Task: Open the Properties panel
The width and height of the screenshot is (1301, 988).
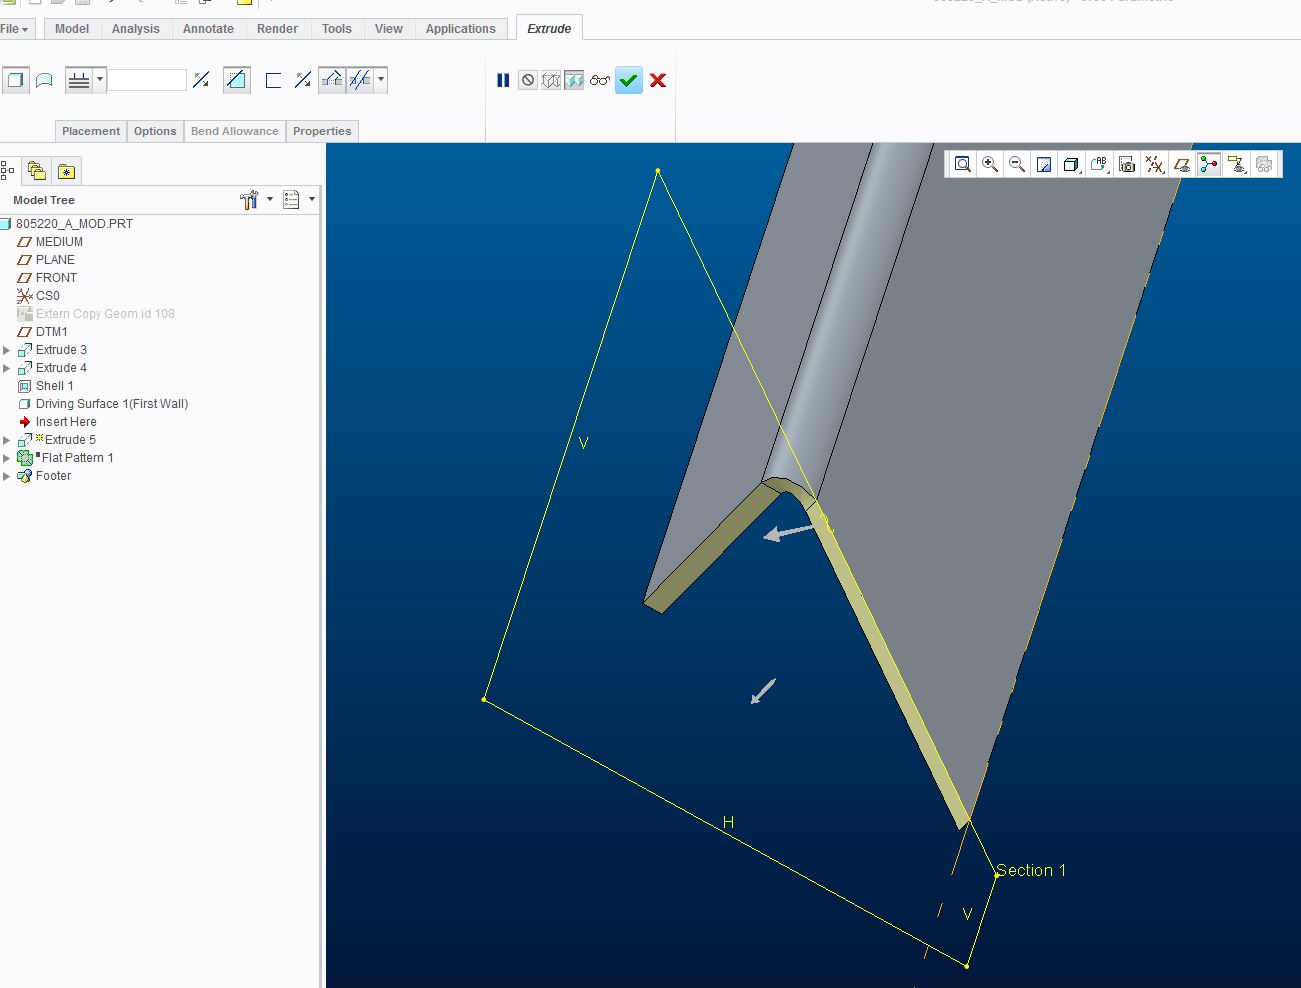Action: (322, 131)
